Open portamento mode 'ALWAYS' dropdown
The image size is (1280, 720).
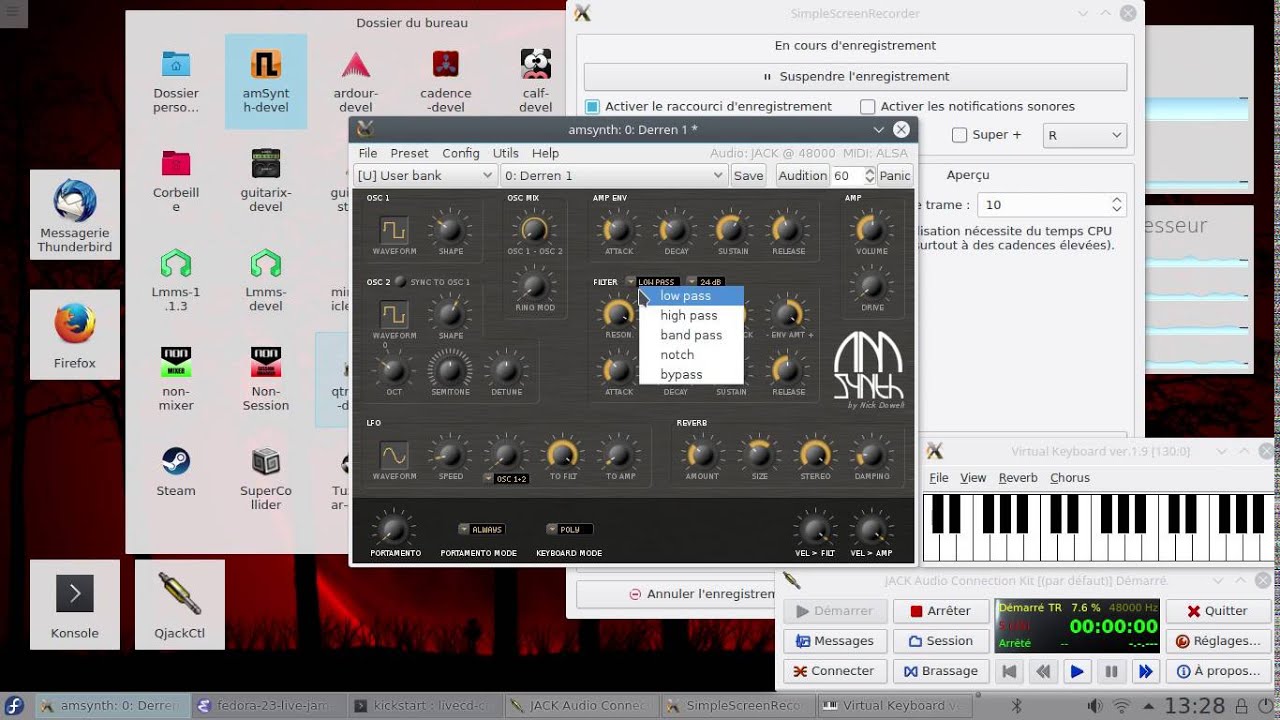coord(481,529)
